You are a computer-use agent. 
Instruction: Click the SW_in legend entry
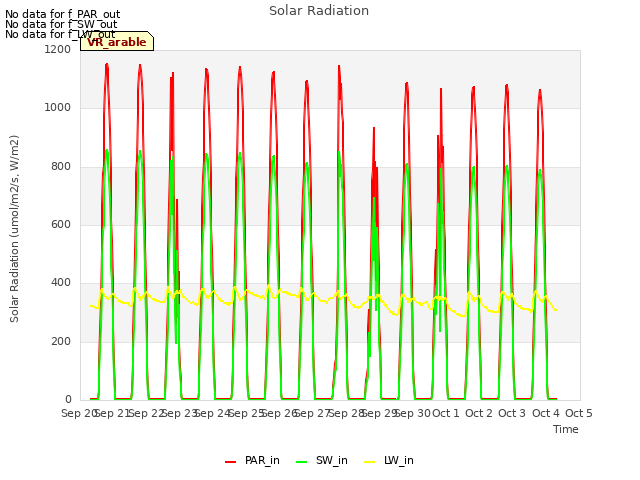pos(322,460)
